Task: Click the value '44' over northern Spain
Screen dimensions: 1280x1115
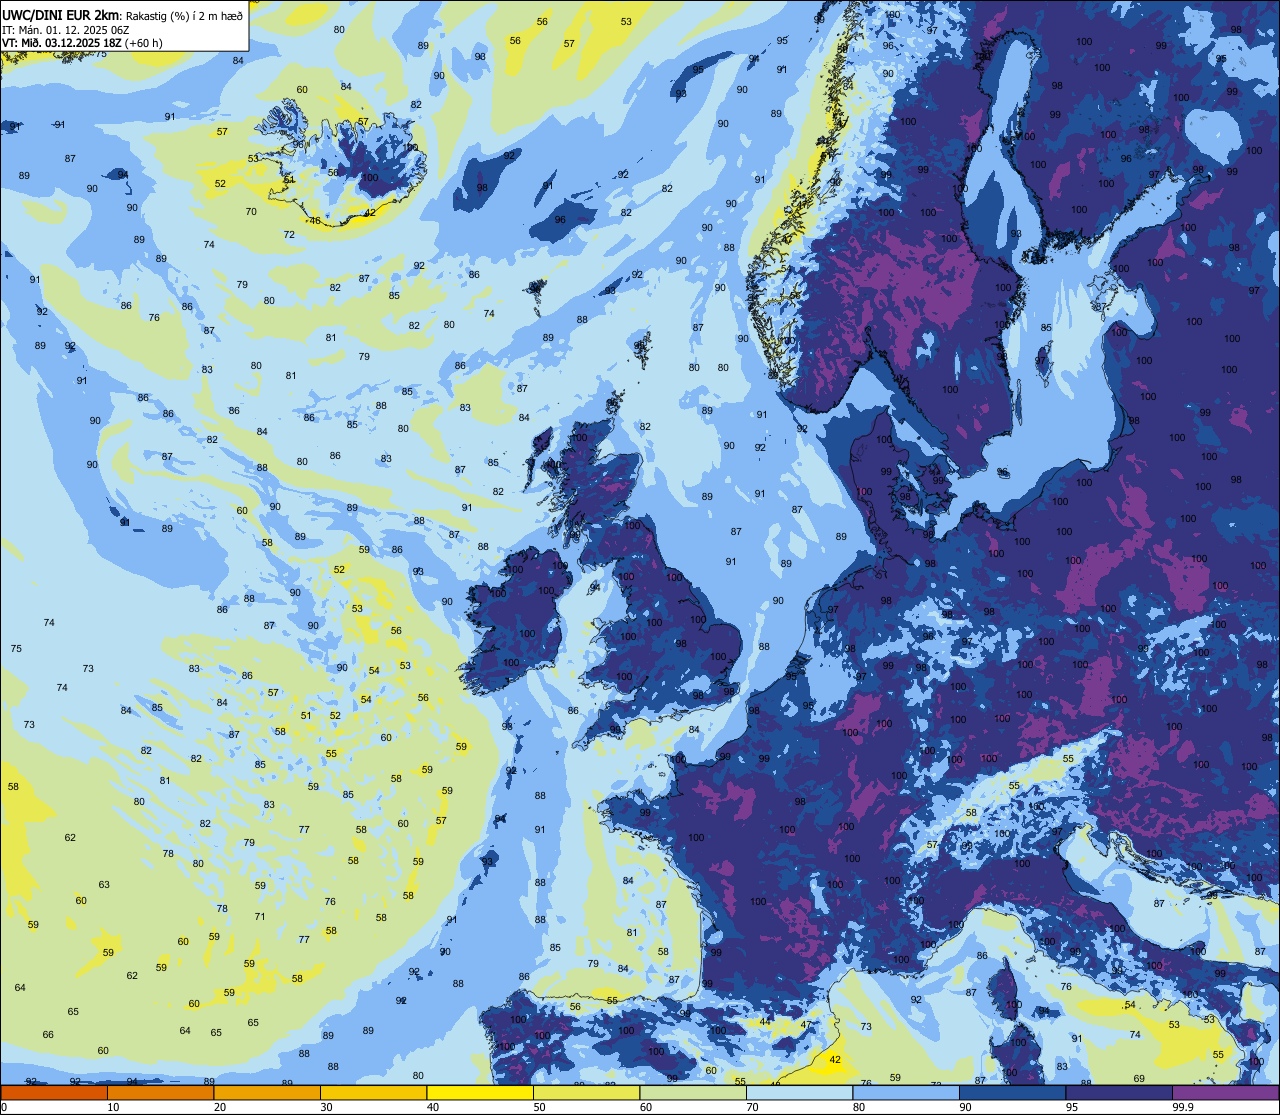Action: coord(765,1022)
